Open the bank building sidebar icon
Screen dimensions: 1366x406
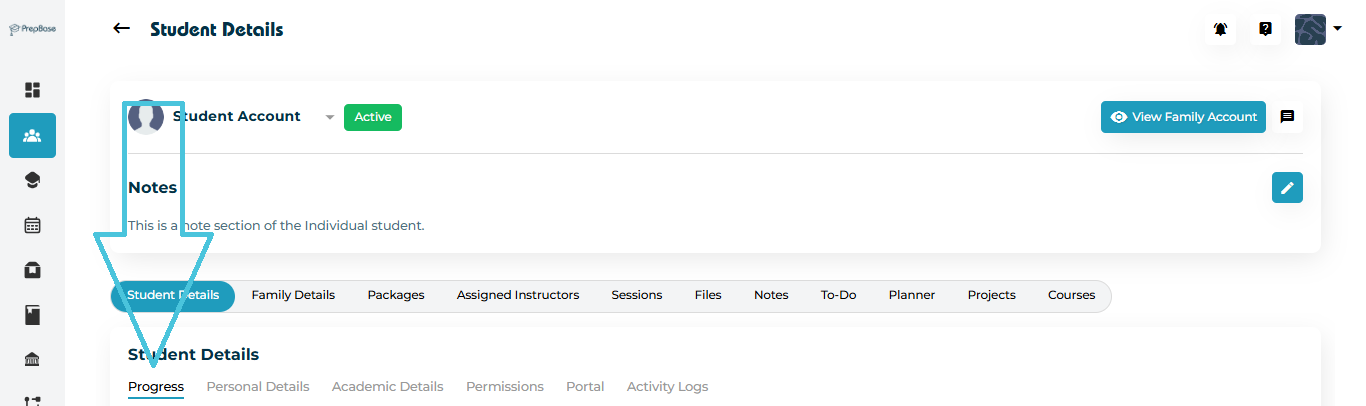click(32, 360)
